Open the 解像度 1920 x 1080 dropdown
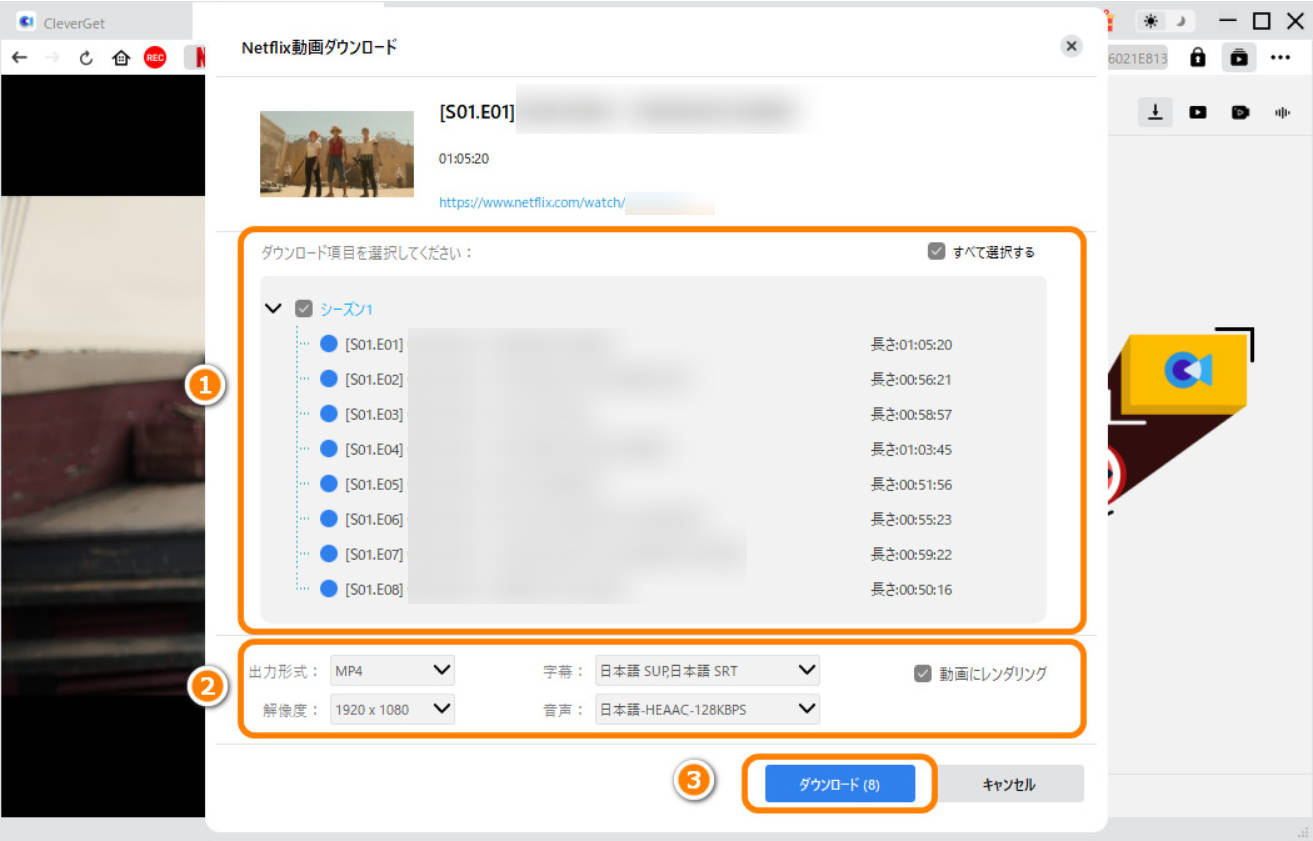The width and height of the screenshot is (1313, 841). [x=392, y=709]
